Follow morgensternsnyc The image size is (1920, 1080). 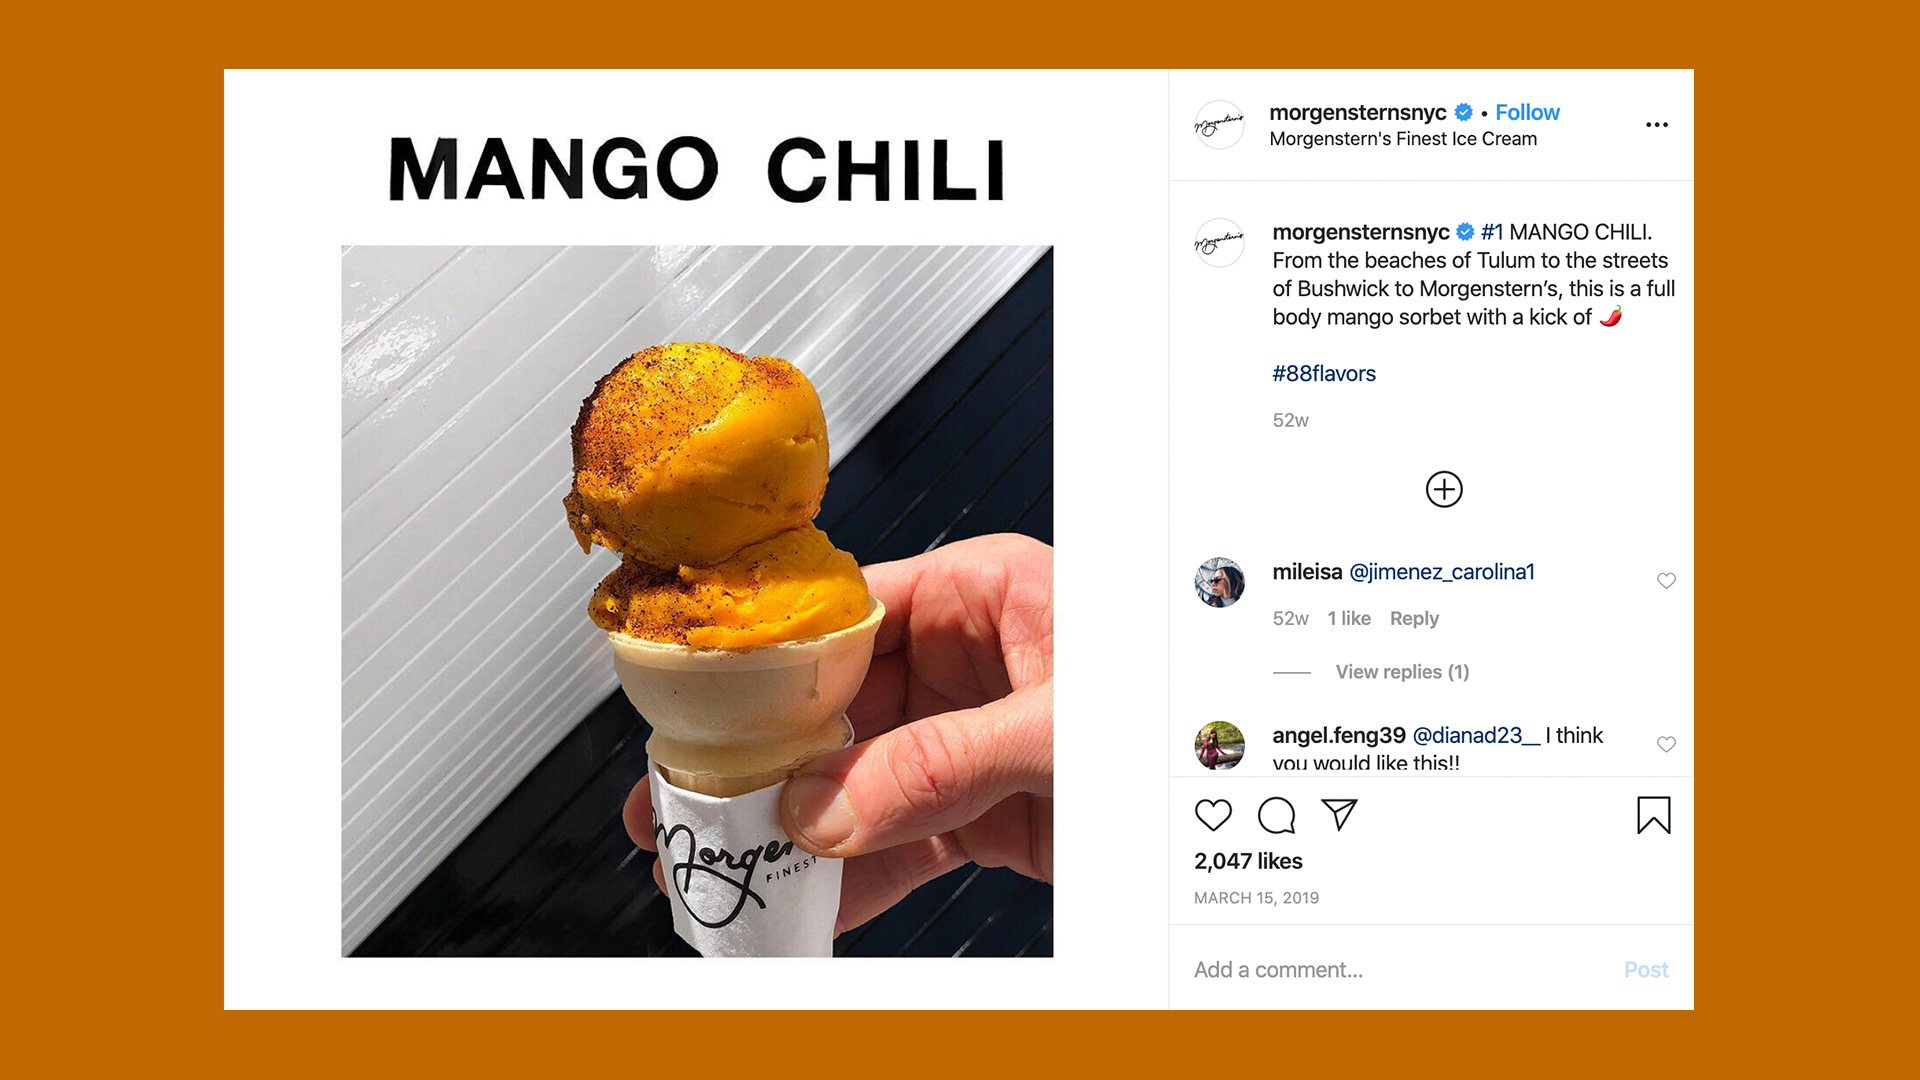click(1527, 112)
